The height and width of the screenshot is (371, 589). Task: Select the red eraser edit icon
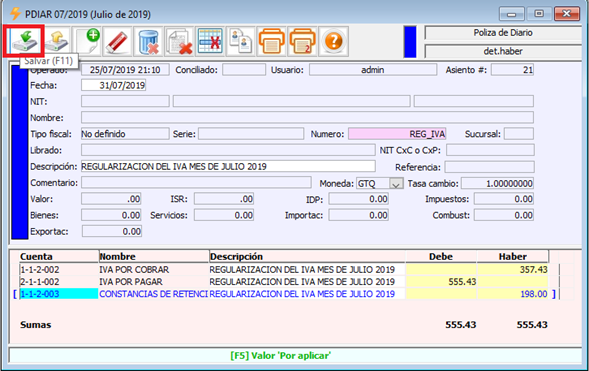[x=117, y=41]
